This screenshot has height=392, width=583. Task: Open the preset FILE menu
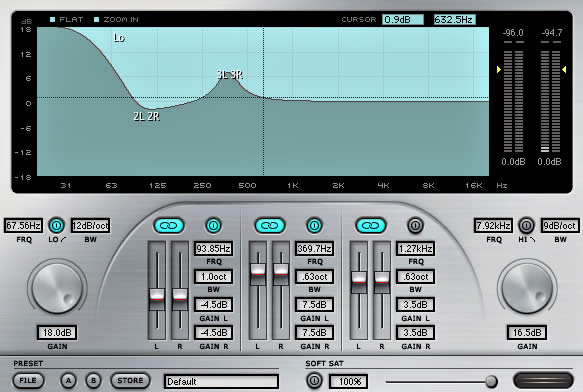click(28, 380)
